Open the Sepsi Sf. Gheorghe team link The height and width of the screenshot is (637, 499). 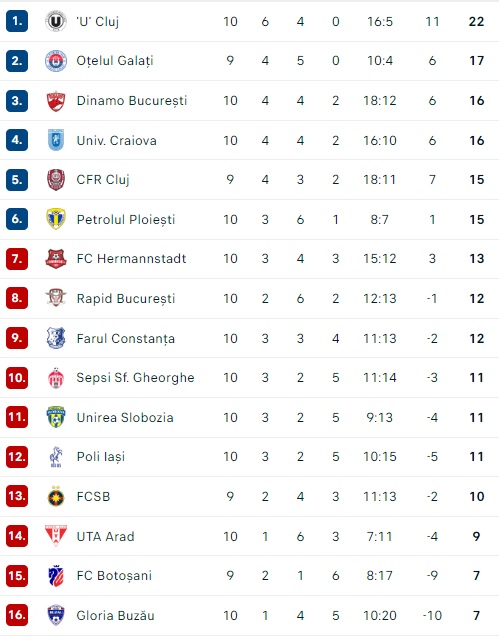135,377
